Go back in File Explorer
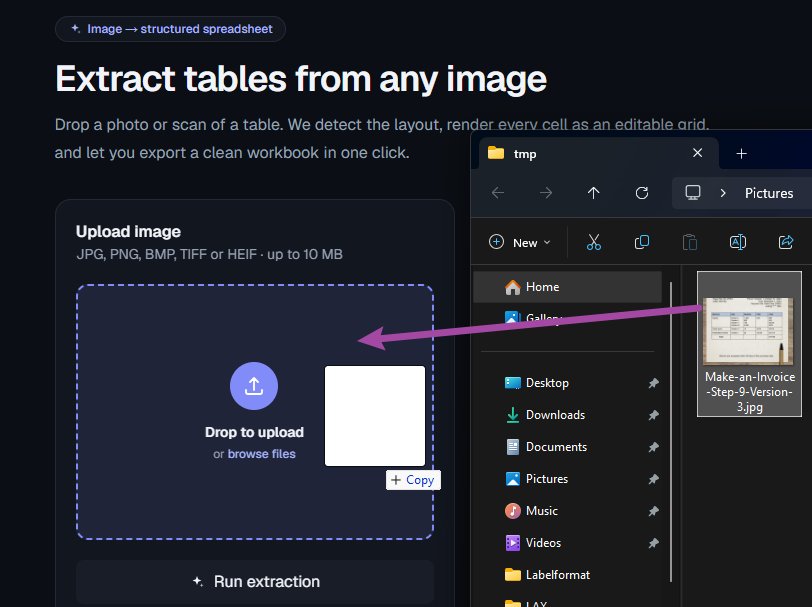Screen dimensions: 812x607 pos(498,193)
